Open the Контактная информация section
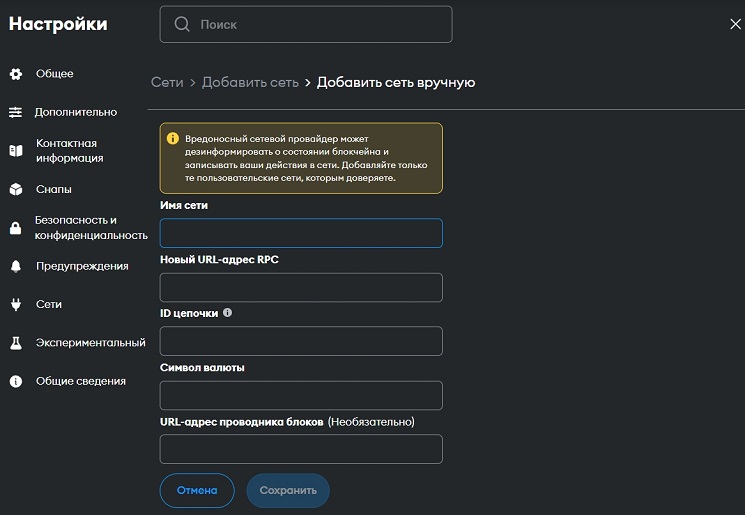Viewport: 745px width, 515px height. [x=69, y=151]
